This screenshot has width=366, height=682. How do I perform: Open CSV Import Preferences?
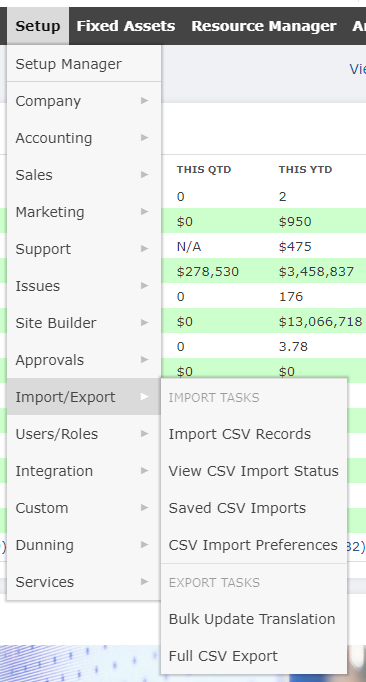(x=254, y=545)
